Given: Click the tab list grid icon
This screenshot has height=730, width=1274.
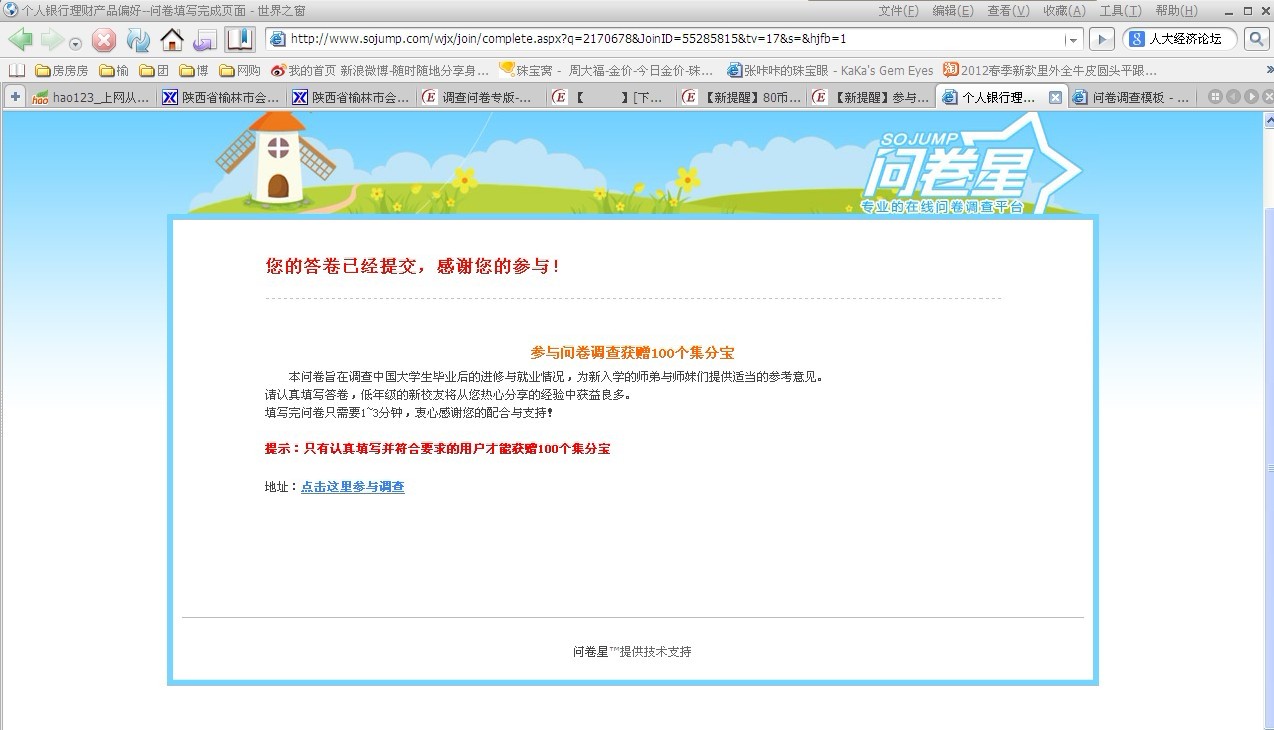Looking at the screenshot, I should coord(1215,96).
